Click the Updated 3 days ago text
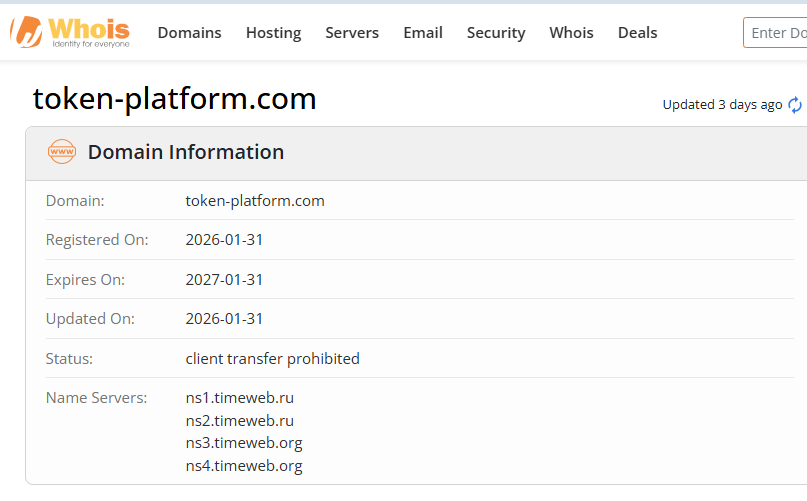 click(x=722, y=105)
